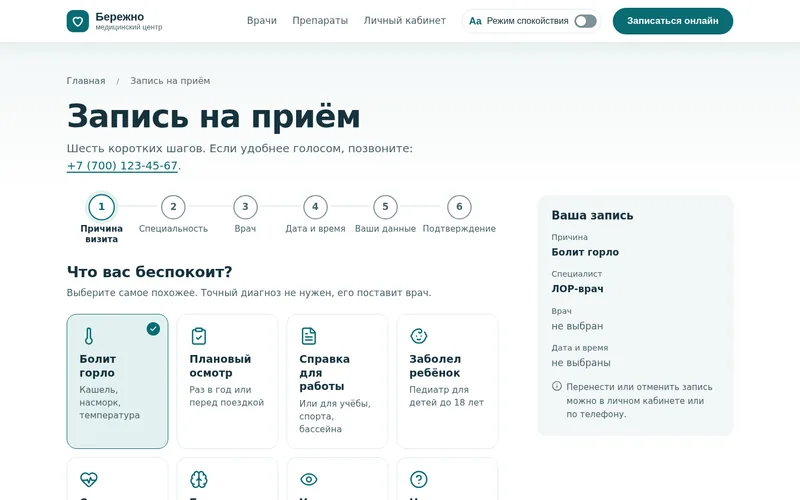Click the Записаться онлайн button

[672, 21]
